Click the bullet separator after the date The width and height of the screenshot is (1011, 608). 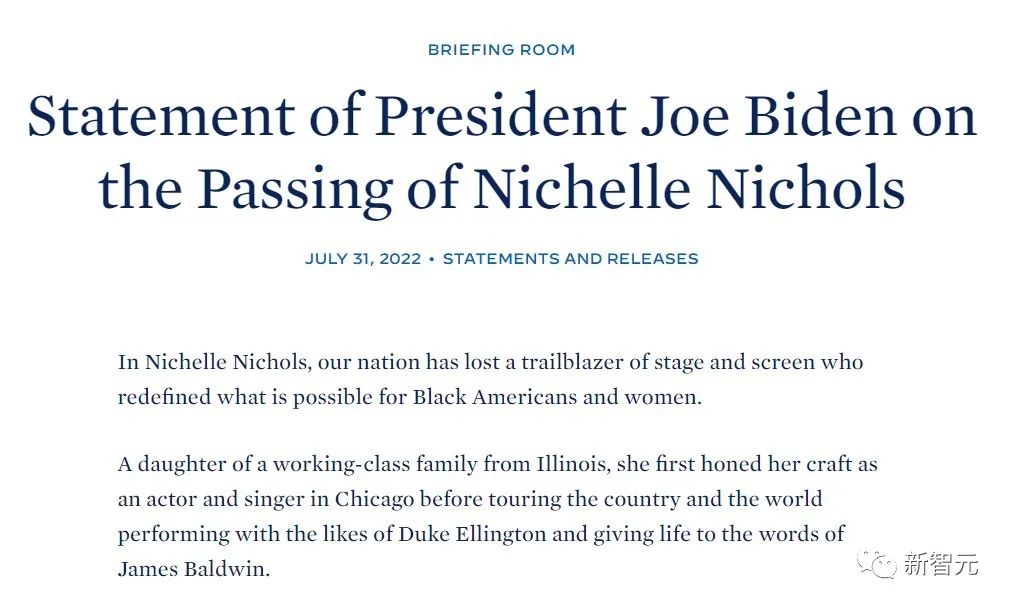click(x=431, y=258)
